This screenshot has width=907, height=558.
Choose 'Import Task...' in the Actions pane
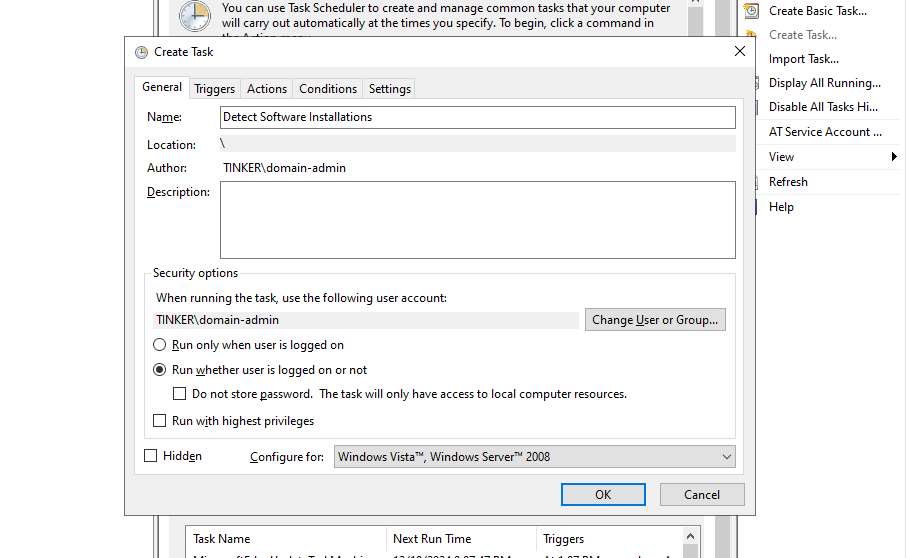coord(803,59)
